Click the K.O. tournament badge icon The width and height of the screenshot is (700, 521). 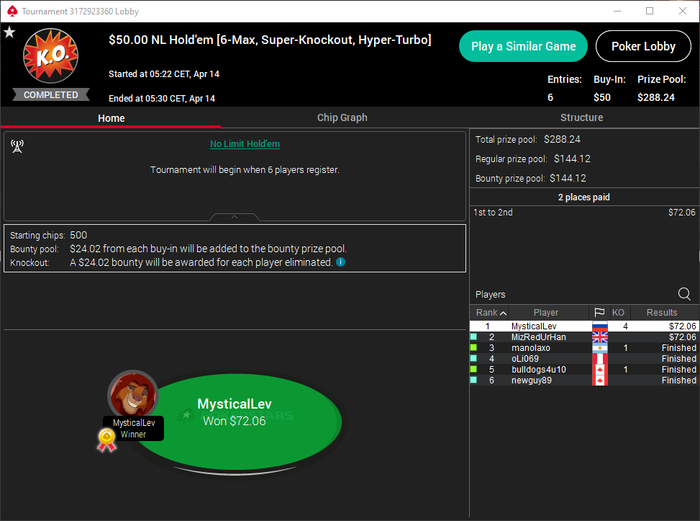(50, 56)
